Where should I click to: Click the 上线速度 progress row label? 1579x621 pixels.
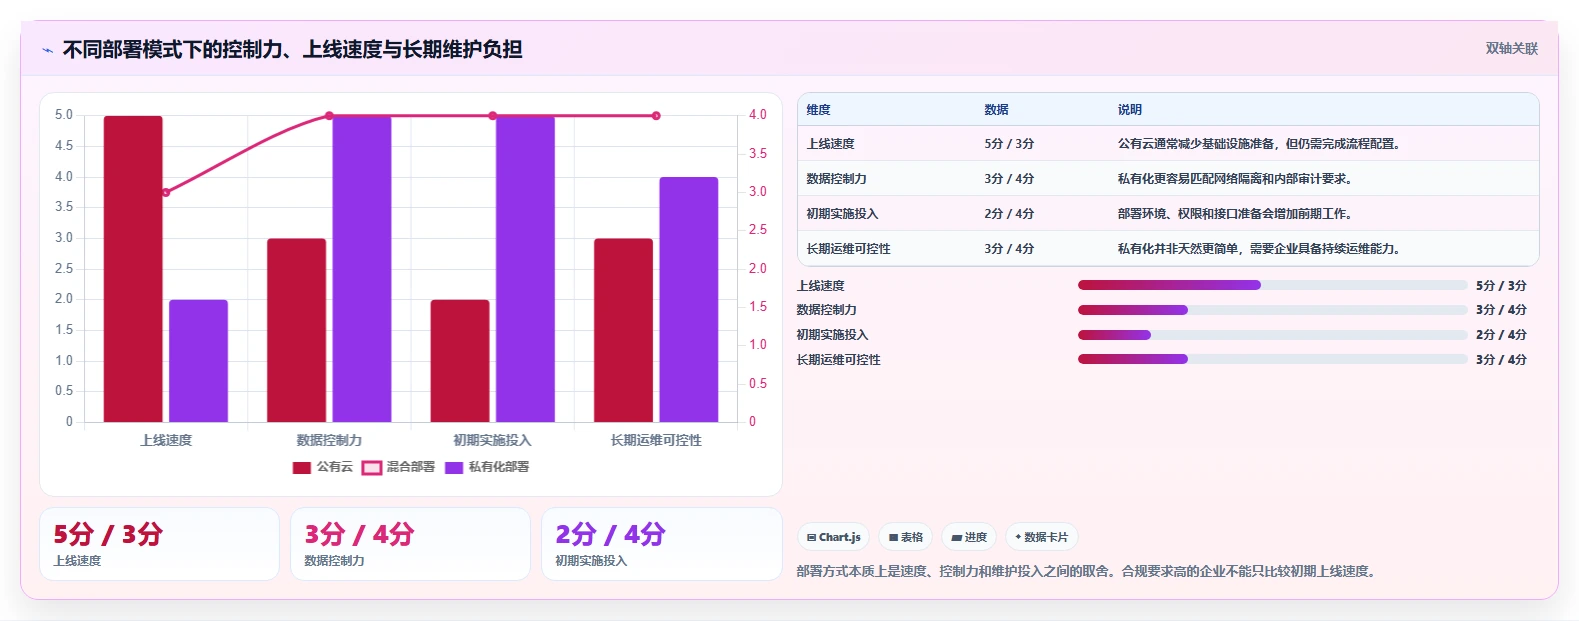click(x=821, y=286)
